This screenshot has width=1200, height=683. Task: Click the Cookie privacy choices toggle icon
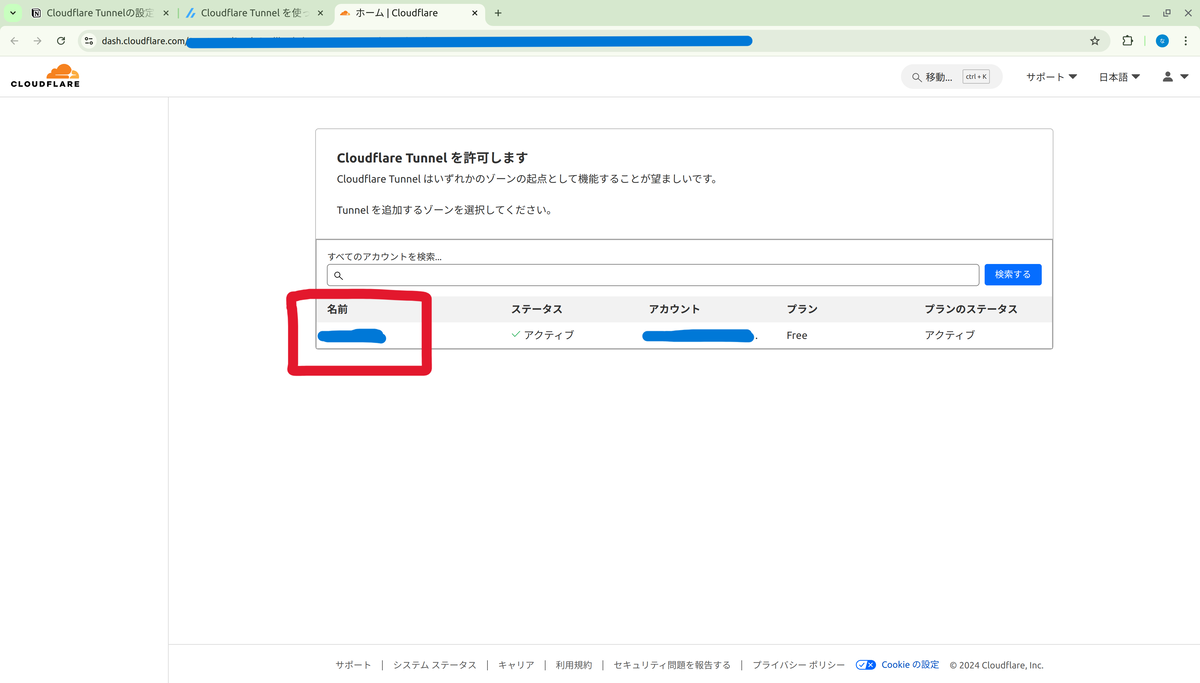pos(866,665)
